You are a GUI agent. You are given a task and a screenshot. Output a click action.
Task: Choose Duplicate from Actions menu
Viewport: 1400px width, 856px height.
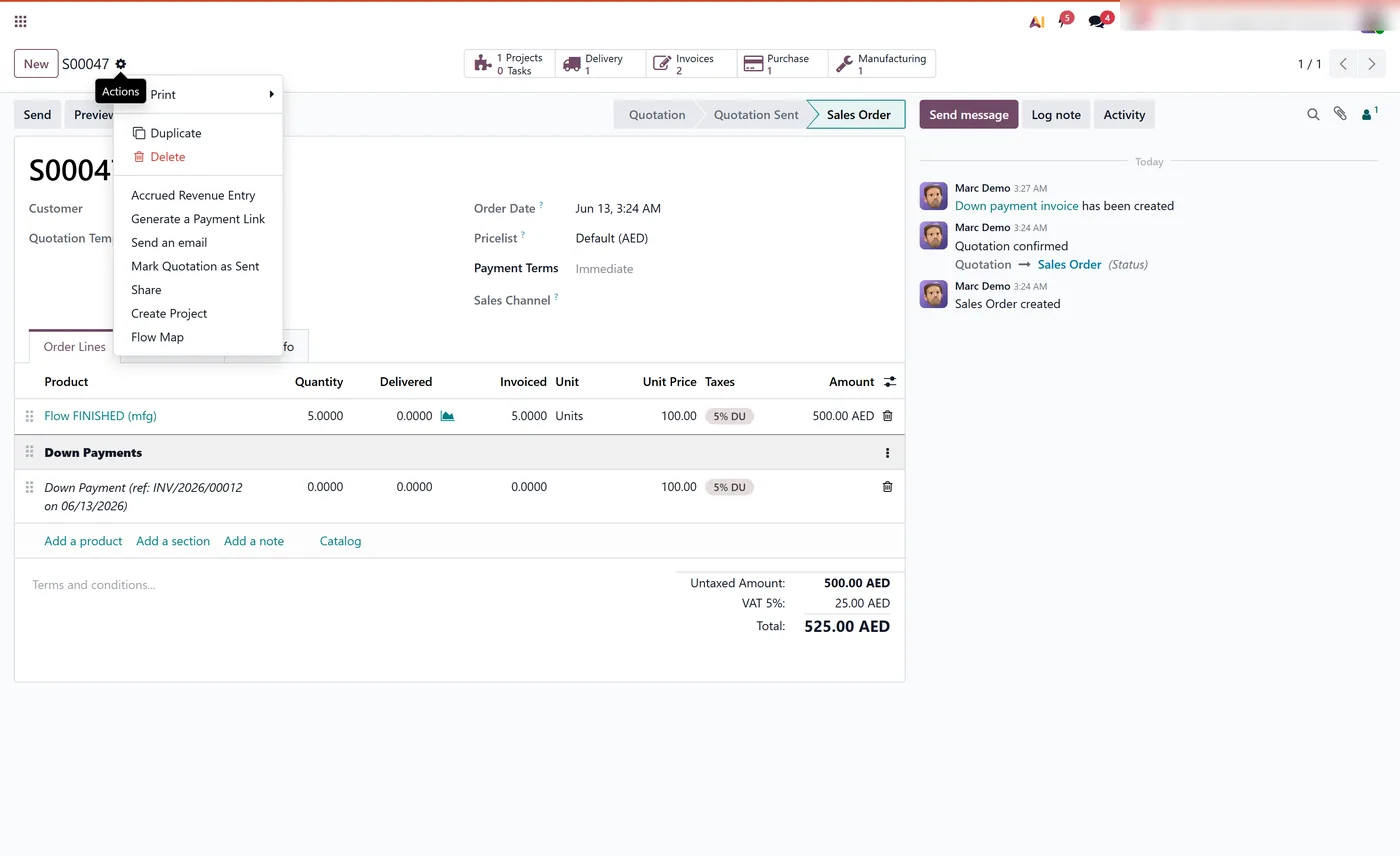[198, 133]
